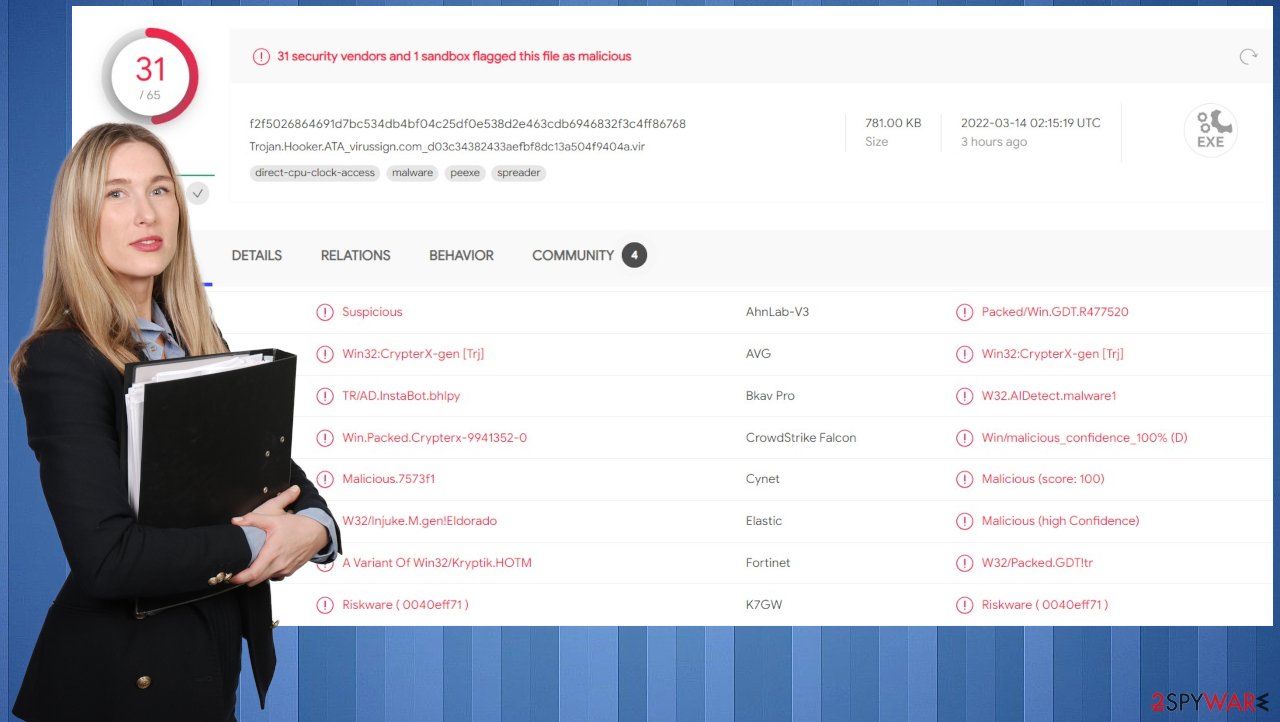Click the EXE file type icon
Image resolution: width=1280 pixels, height=722 pixels.
pyautogui.click(x=1210, y=131)
